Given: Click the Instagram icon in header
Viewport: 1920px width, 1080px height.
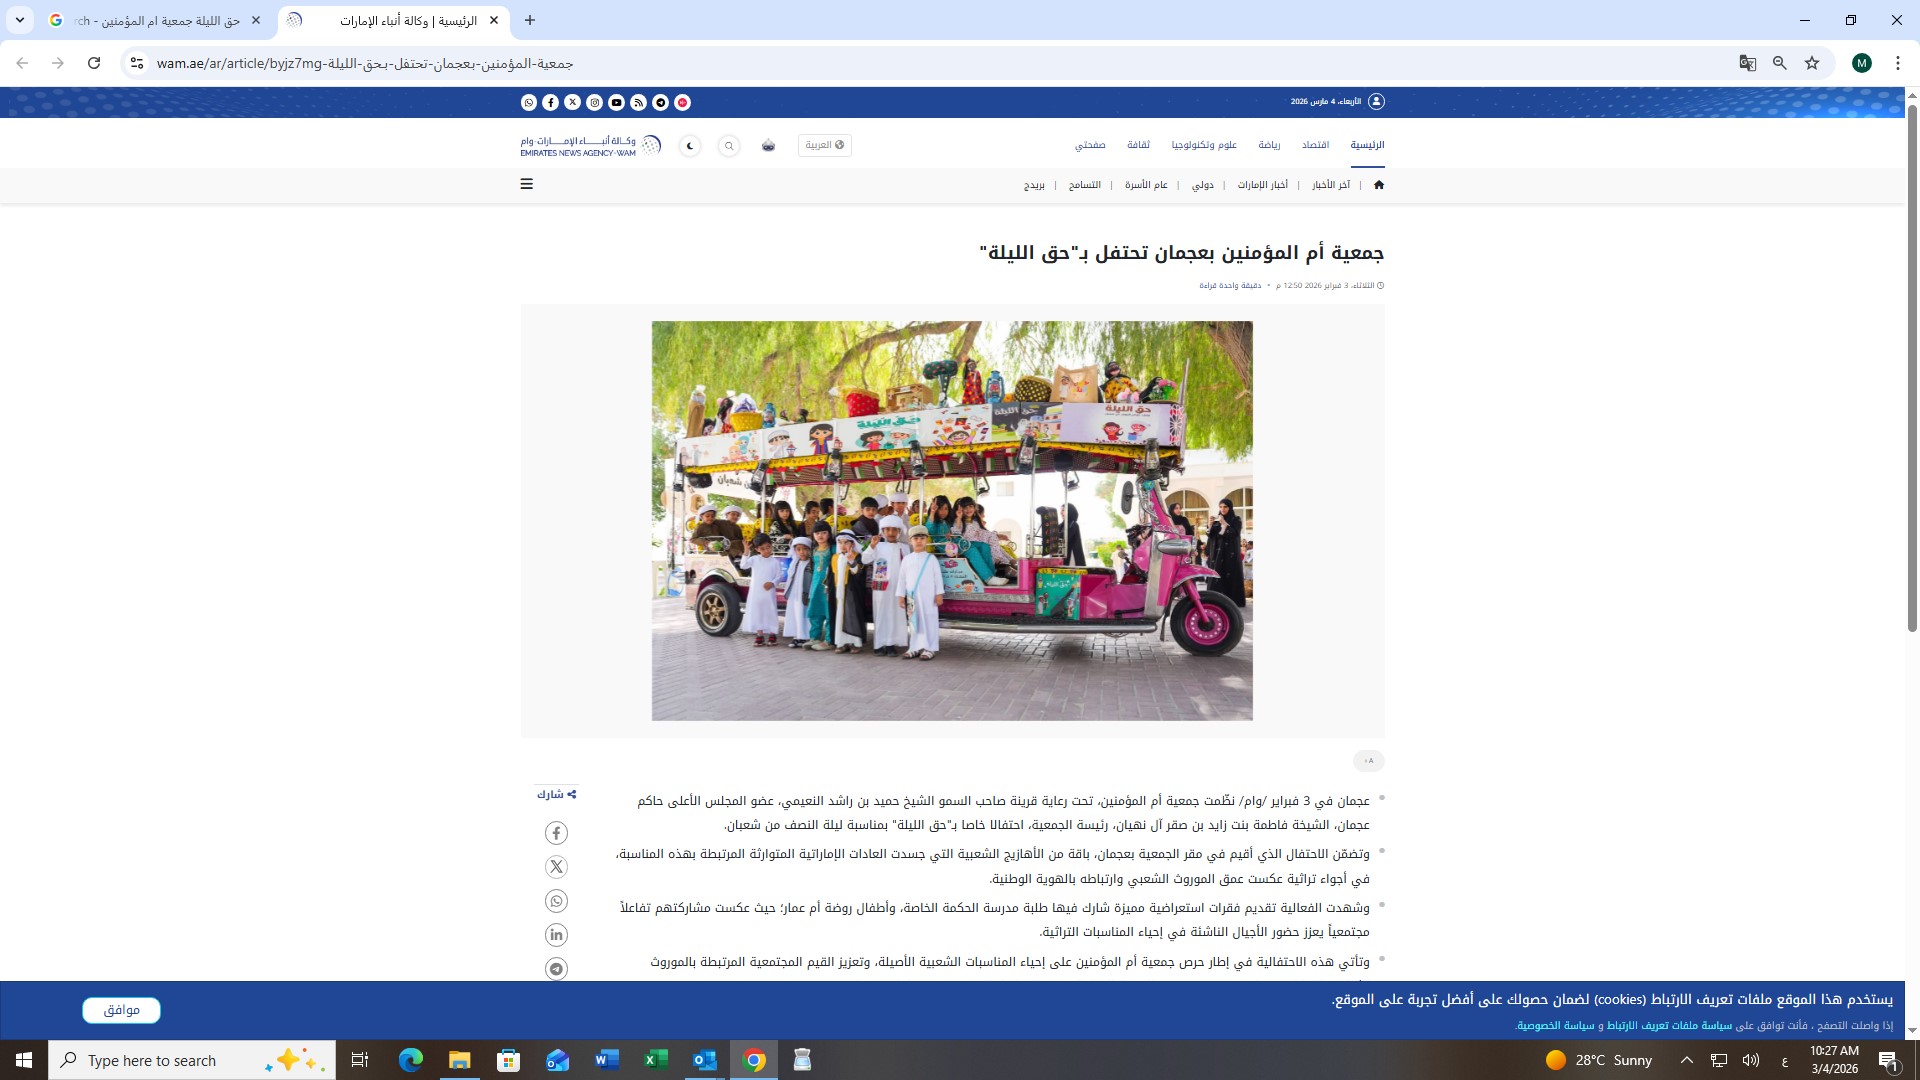Looking at the screenshot, I should pos(595,102).
